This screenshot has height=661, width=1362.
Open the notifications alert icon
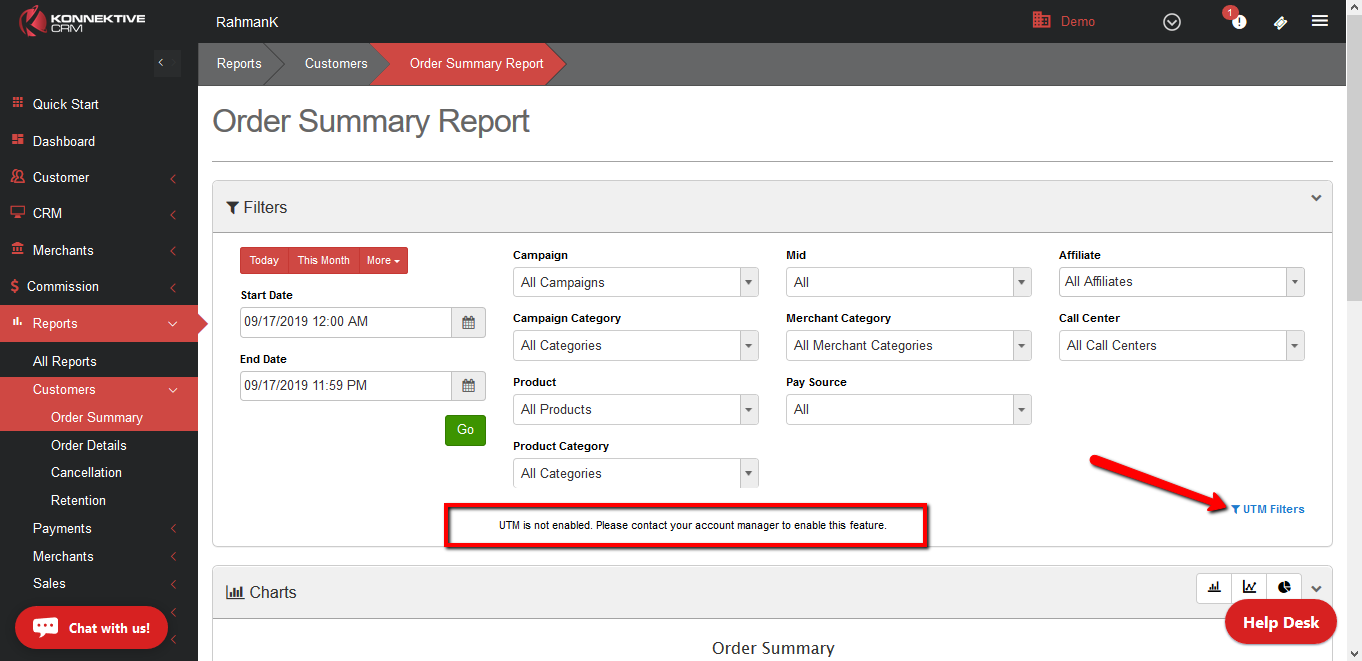[x=1238, y=21]
